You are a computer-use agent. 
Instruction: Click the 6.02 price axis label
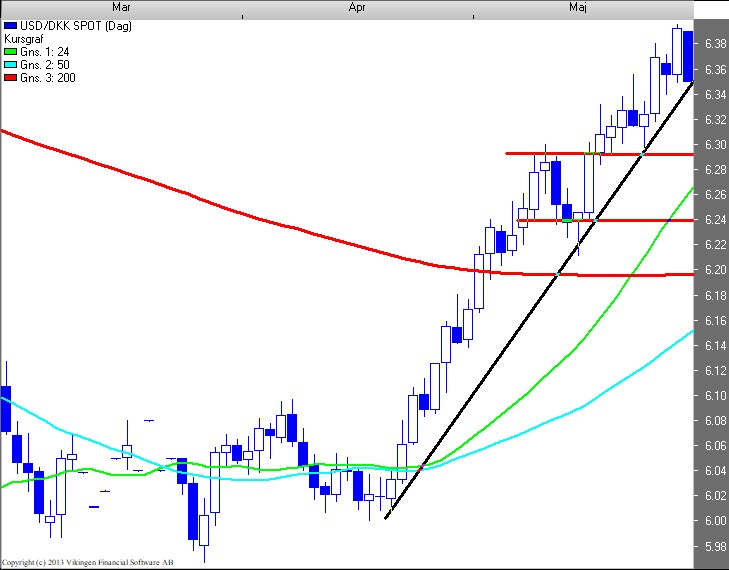tap(716, 496)
